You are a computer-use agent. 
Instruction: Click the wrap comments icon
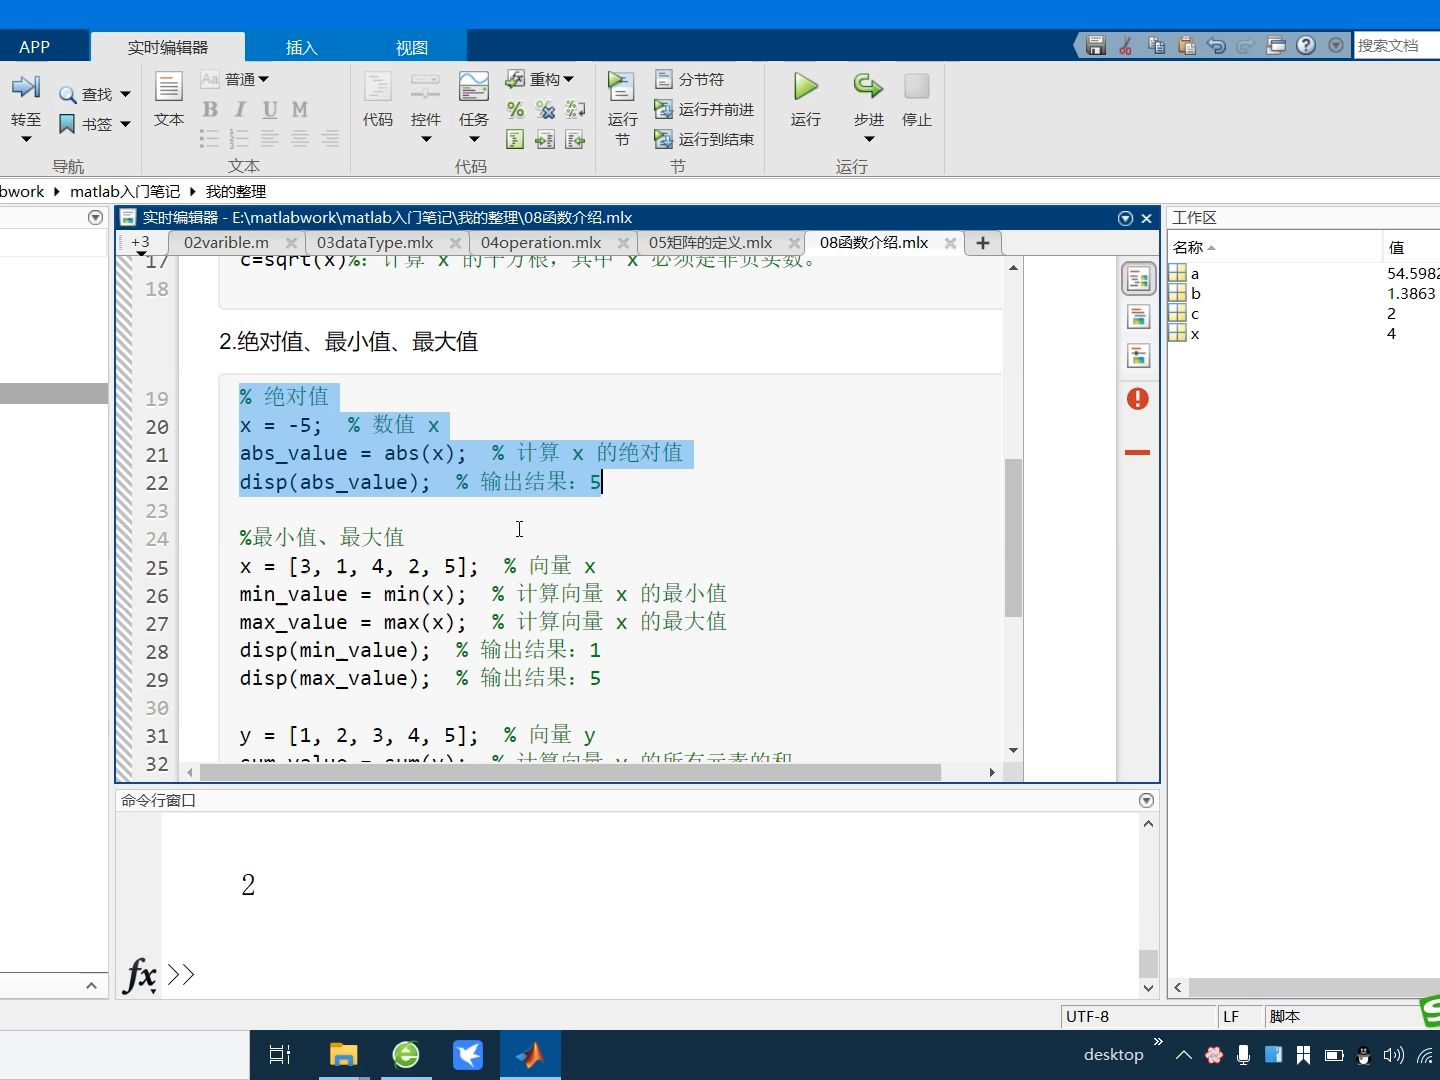575,110
